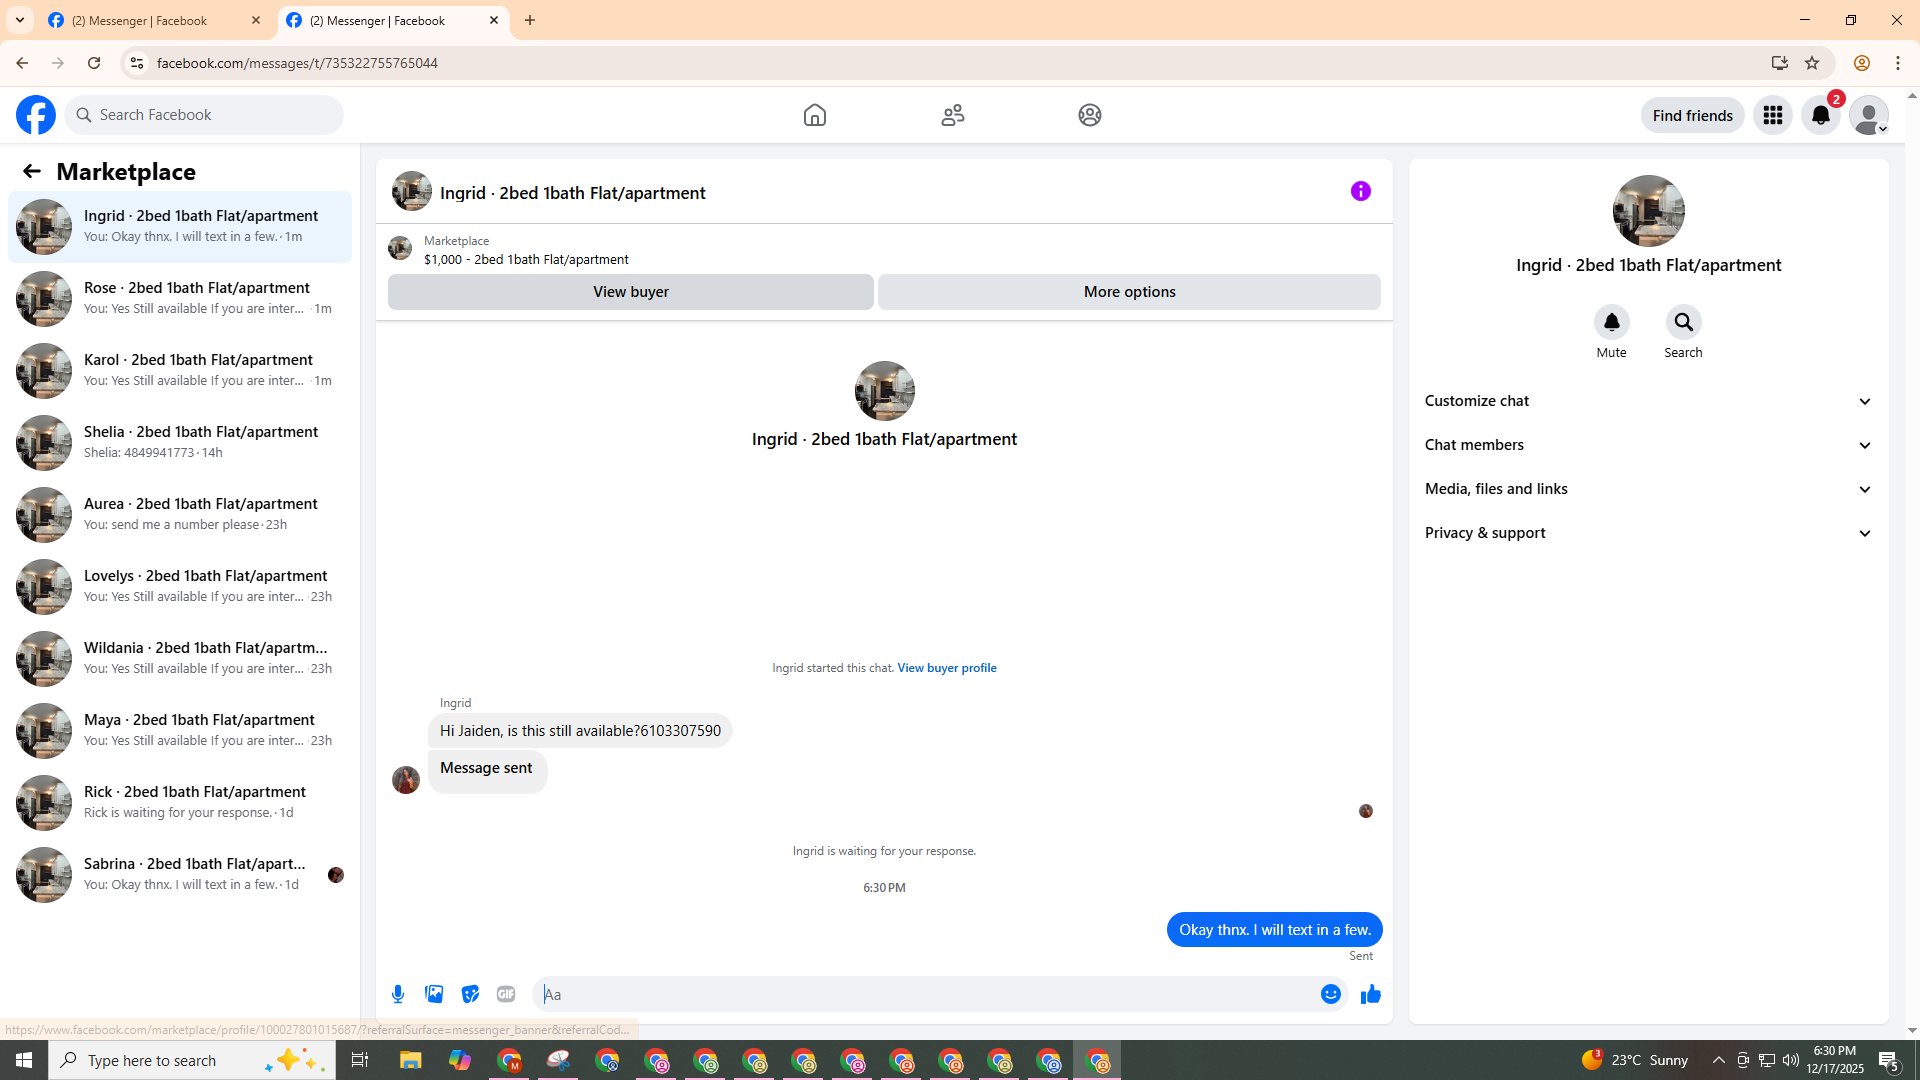Image resolution: width=1920 pixels, height=1080 pixels.
Task: Attach a photo using the image icon
Action: coord(434,994)
